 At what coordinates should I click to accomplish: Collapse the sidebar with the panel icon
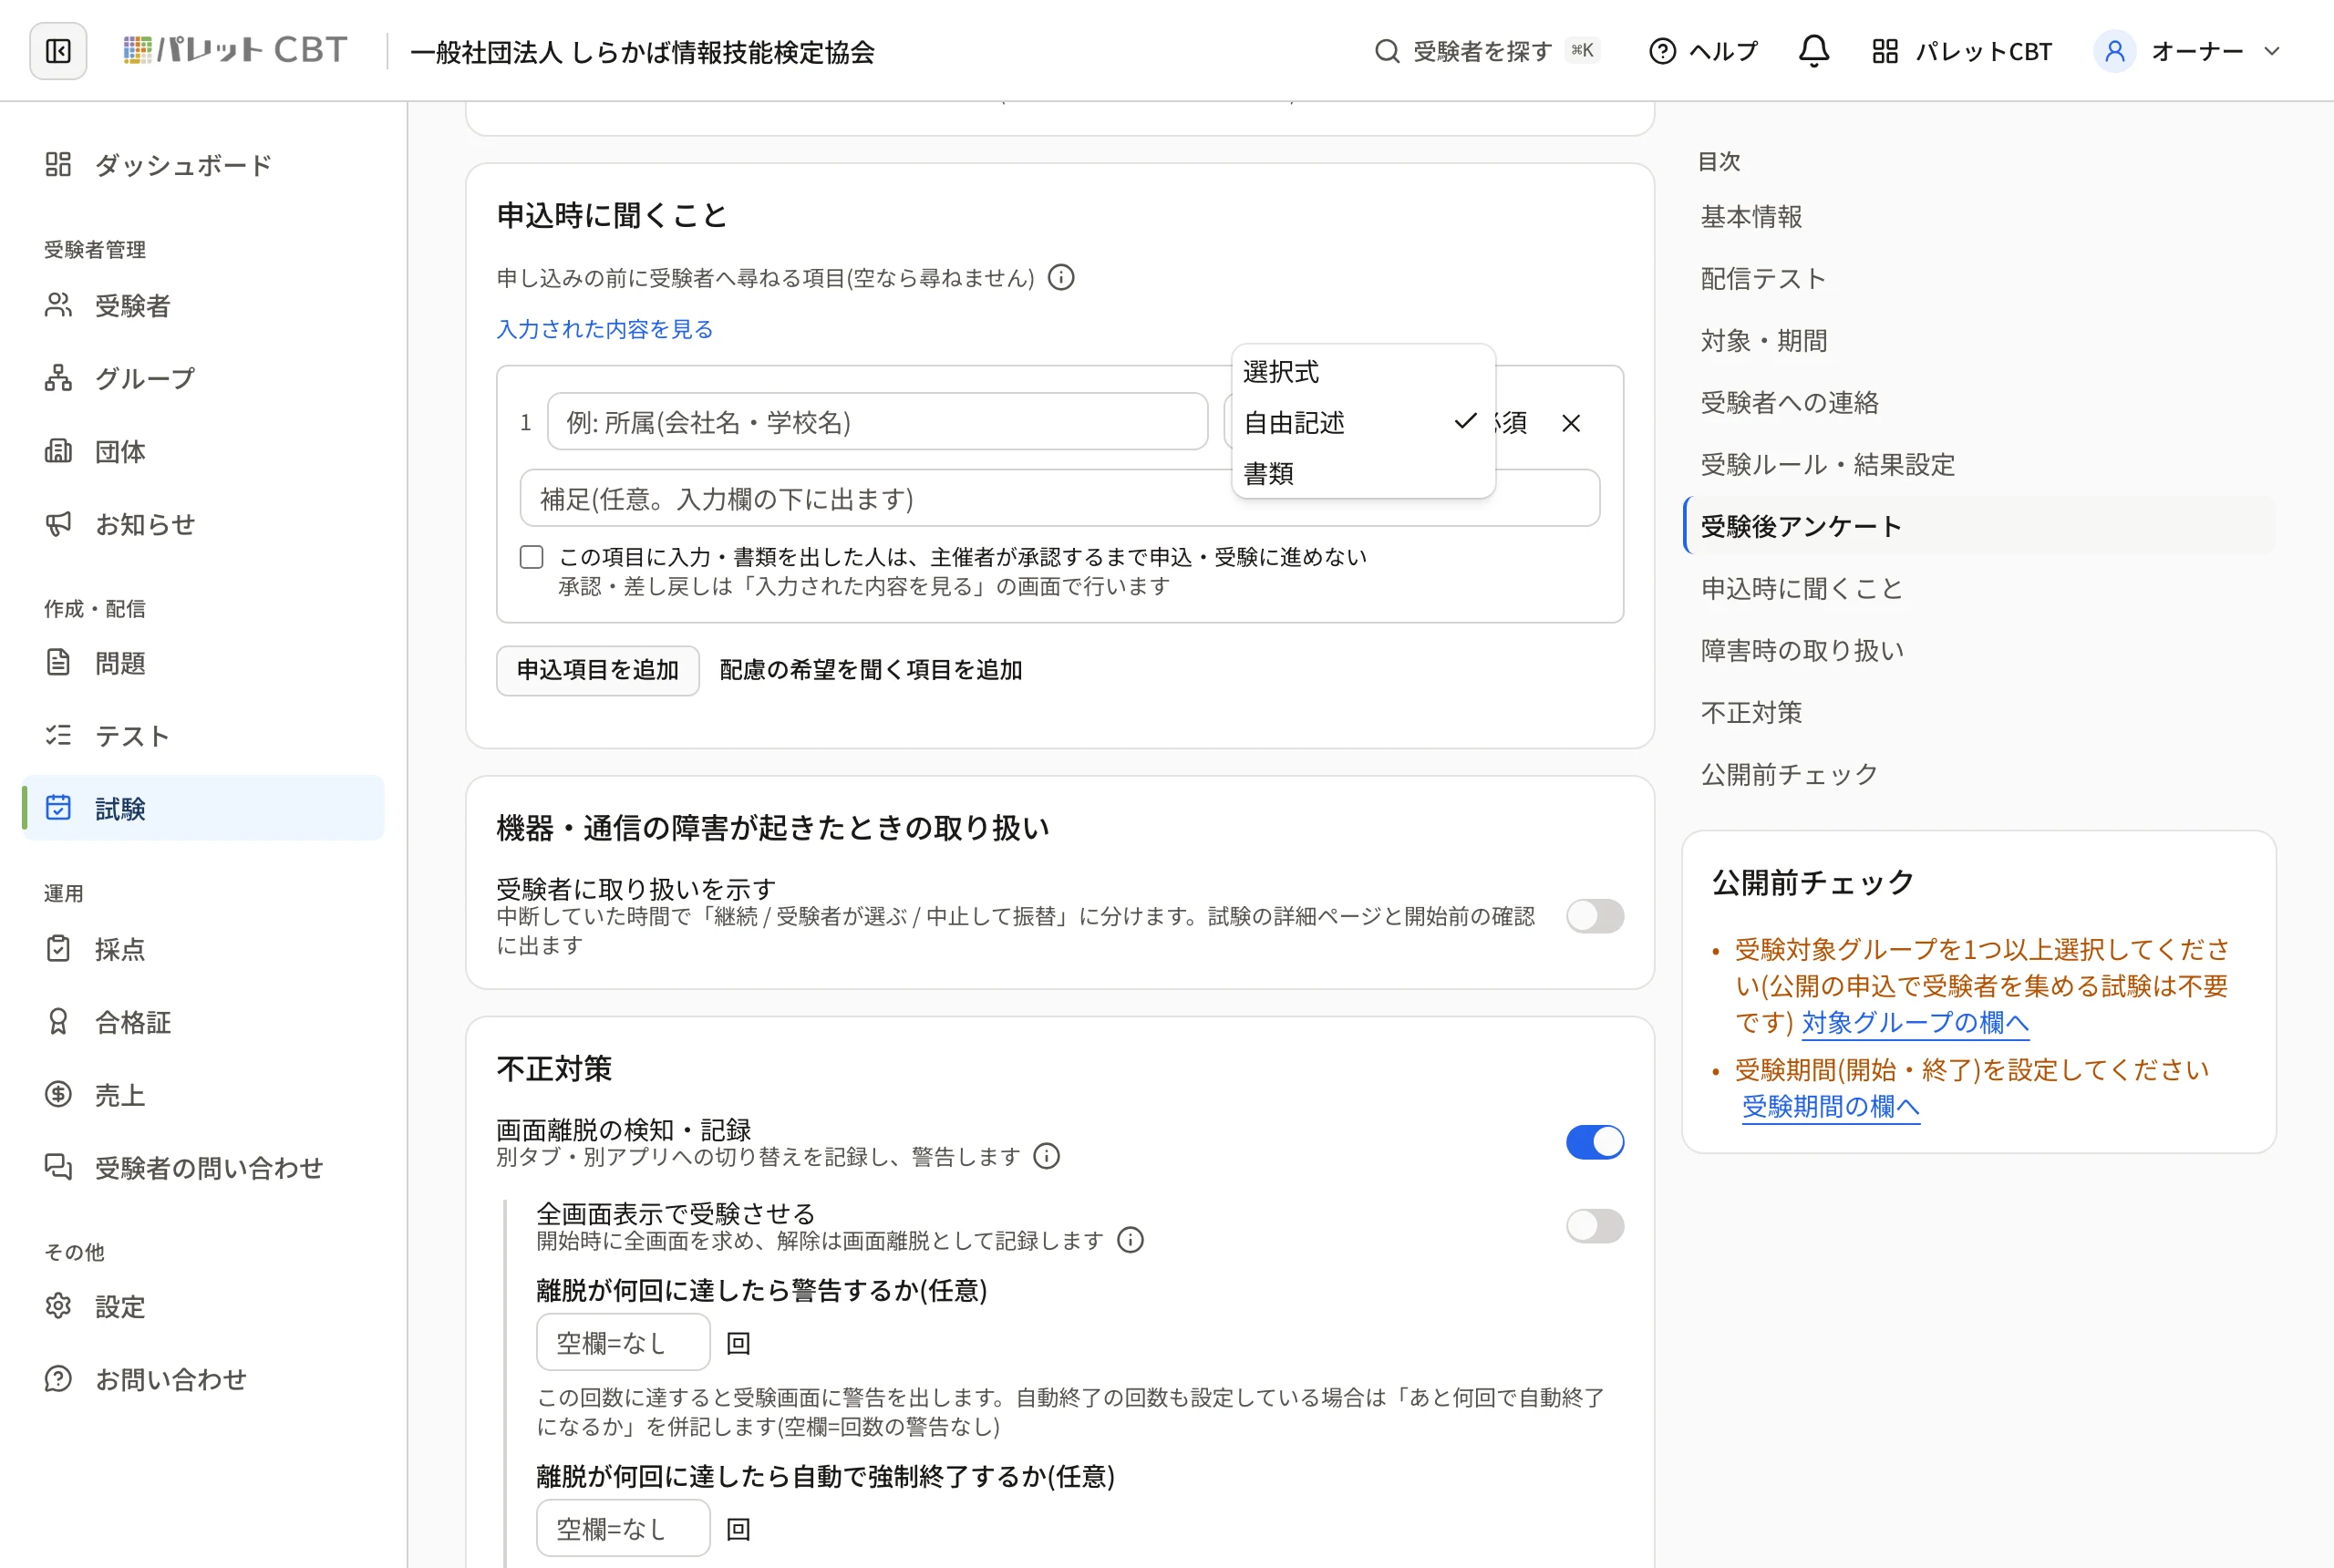[58, 51]
